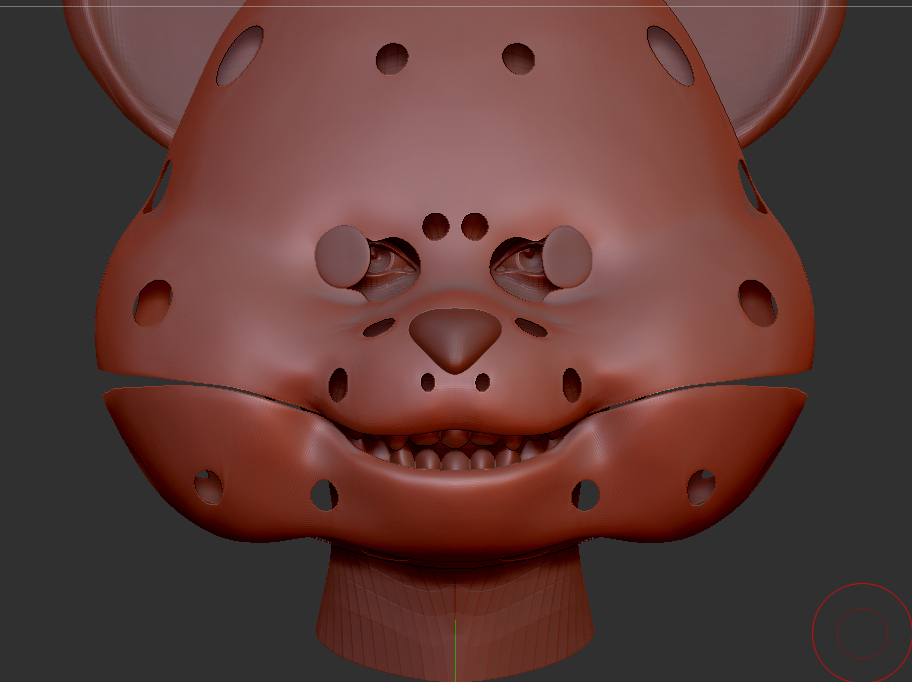Click the round disc over the left eye

[342, 255]
